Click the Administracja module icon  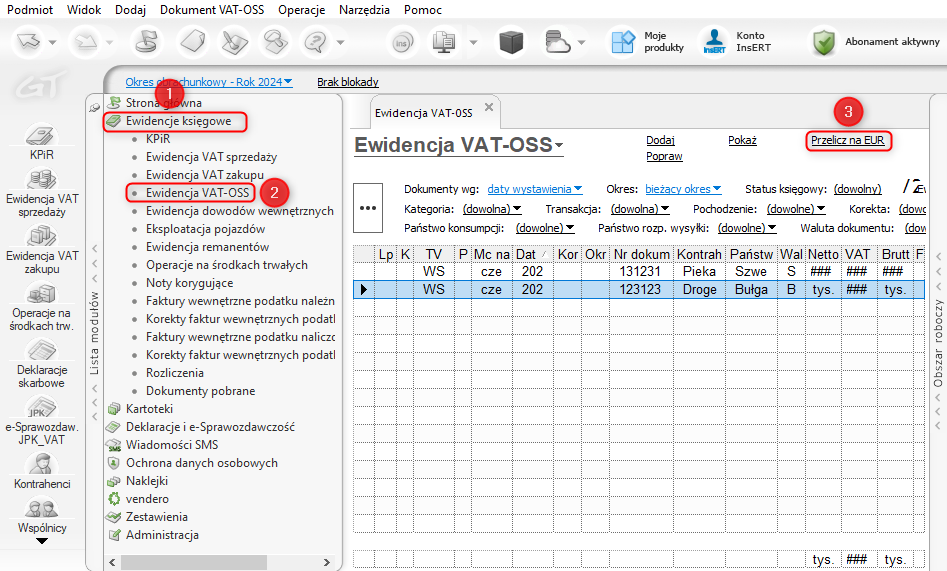114,535
